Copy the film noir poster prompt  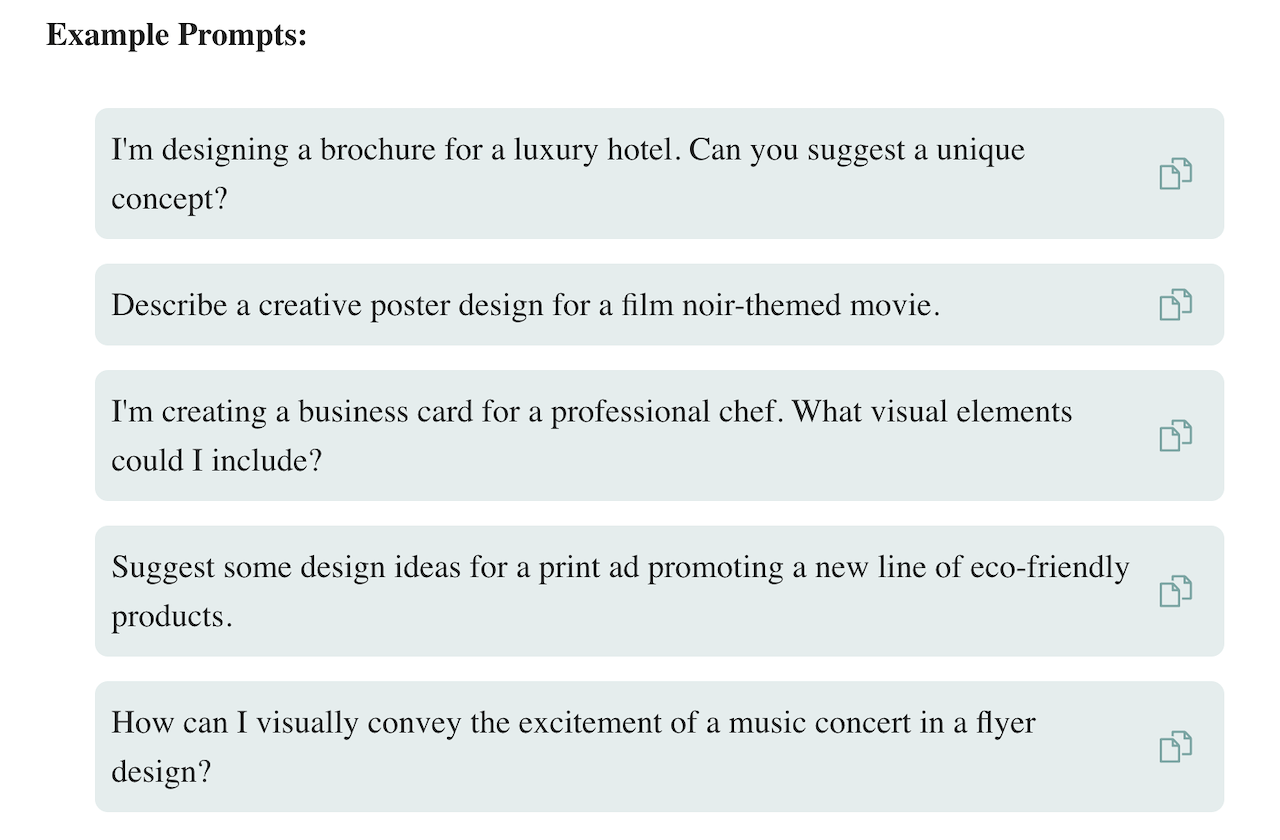point(1176,305)
